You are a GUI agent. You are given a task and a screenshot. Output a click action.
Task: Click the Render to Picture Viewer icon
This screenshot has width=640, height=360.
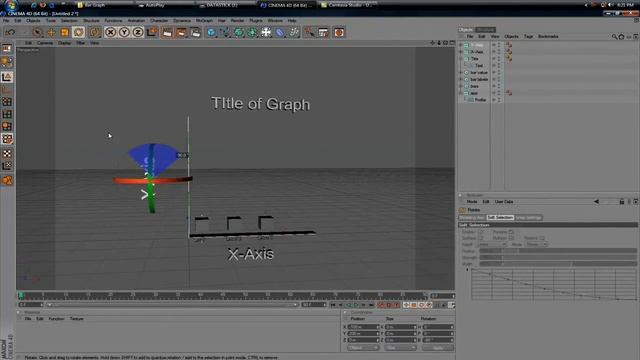click(x=181, y=32)
